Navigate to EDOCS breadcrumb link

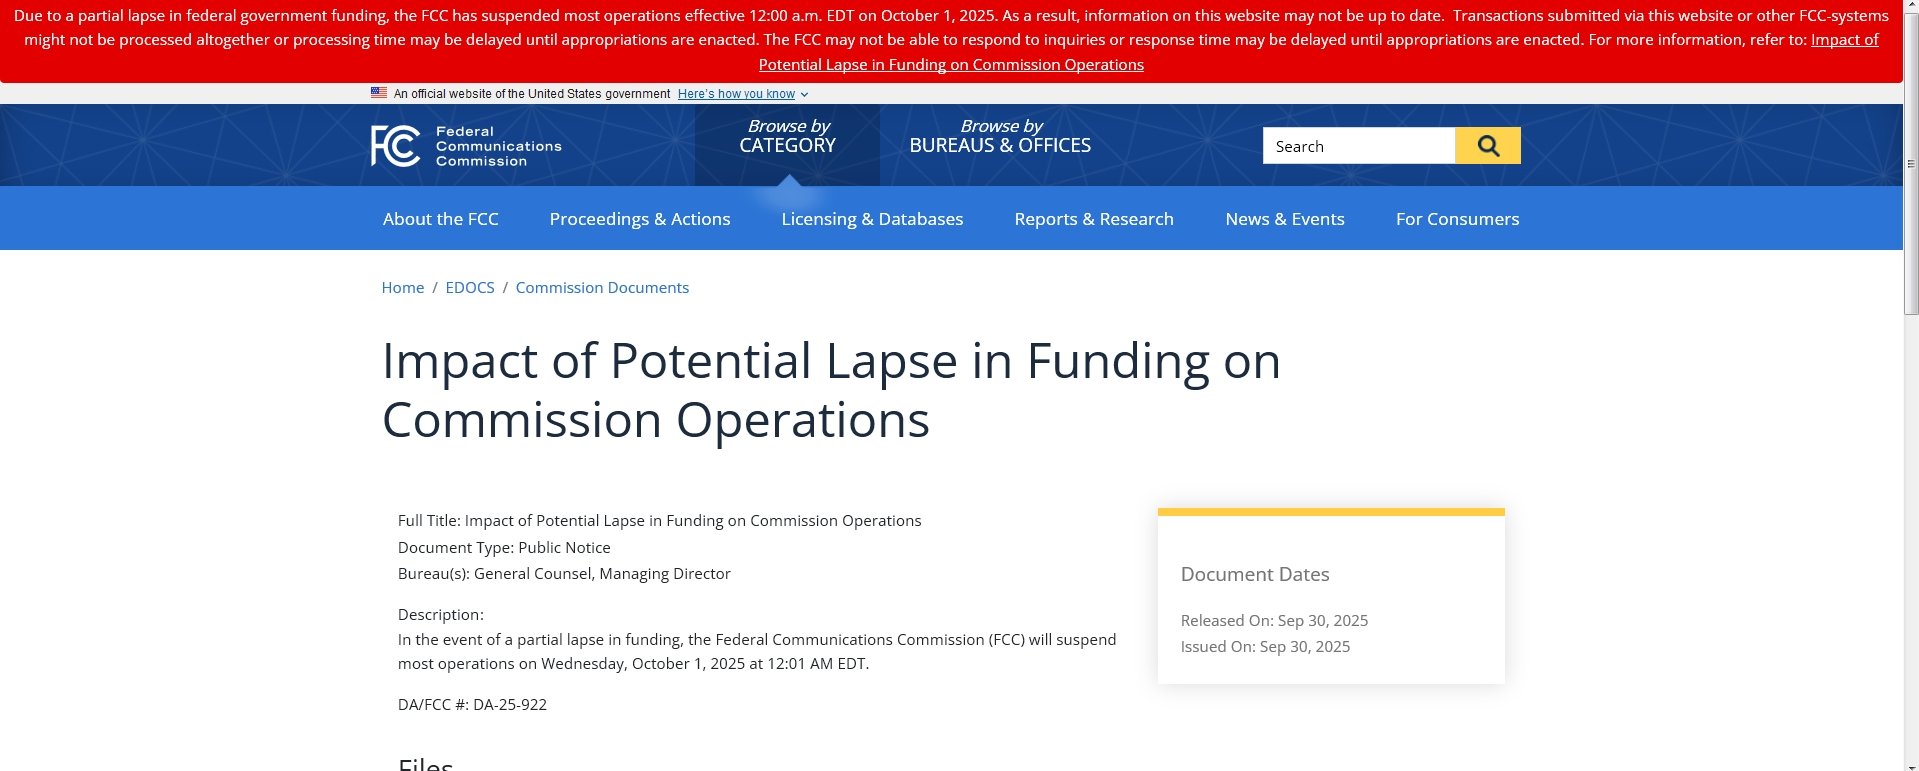(470, 288)
